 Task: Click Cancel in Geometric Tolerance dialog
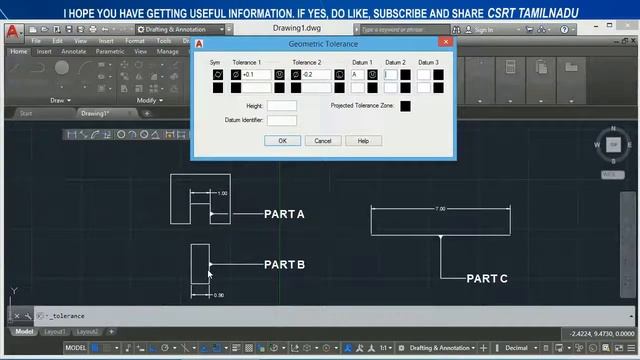pos(323,141)
